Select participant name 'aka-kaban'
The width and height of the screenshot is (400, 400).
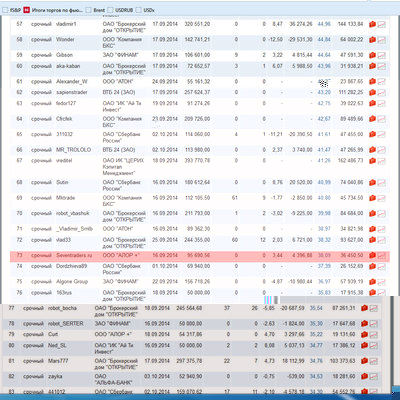[68, 66]
